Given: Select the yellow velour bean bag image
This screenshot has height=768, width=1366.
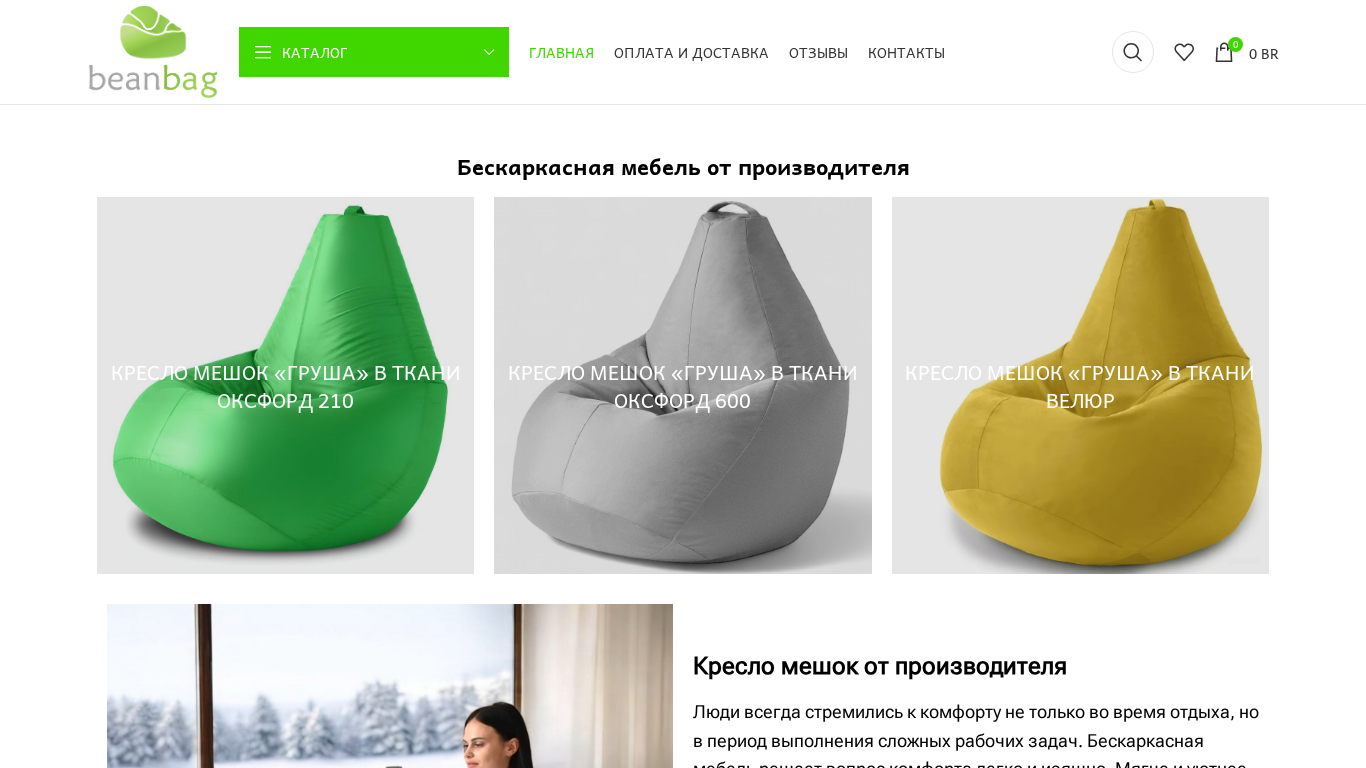Looking at the screenshot, I should (x=1080, y=385).
